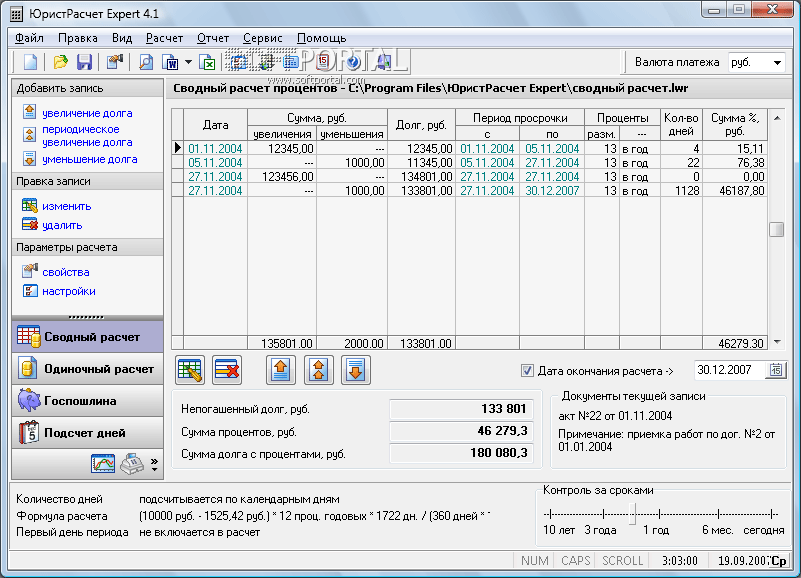Click table vertical scrollbar thumb
This screenshot has height=578, width=801.
[x=776, y=229]
